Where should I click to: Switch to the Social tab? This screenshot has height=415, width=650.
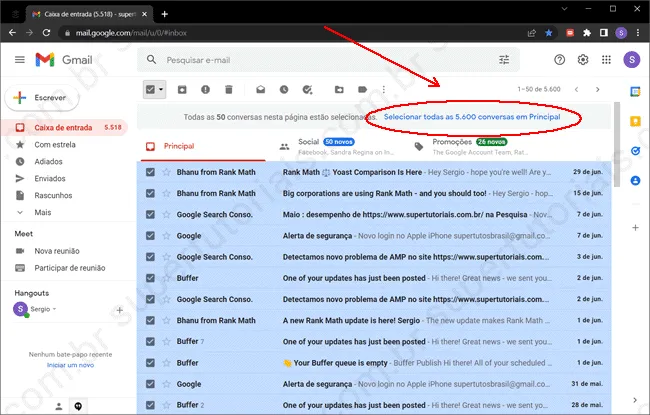click(x=337, y=146)
